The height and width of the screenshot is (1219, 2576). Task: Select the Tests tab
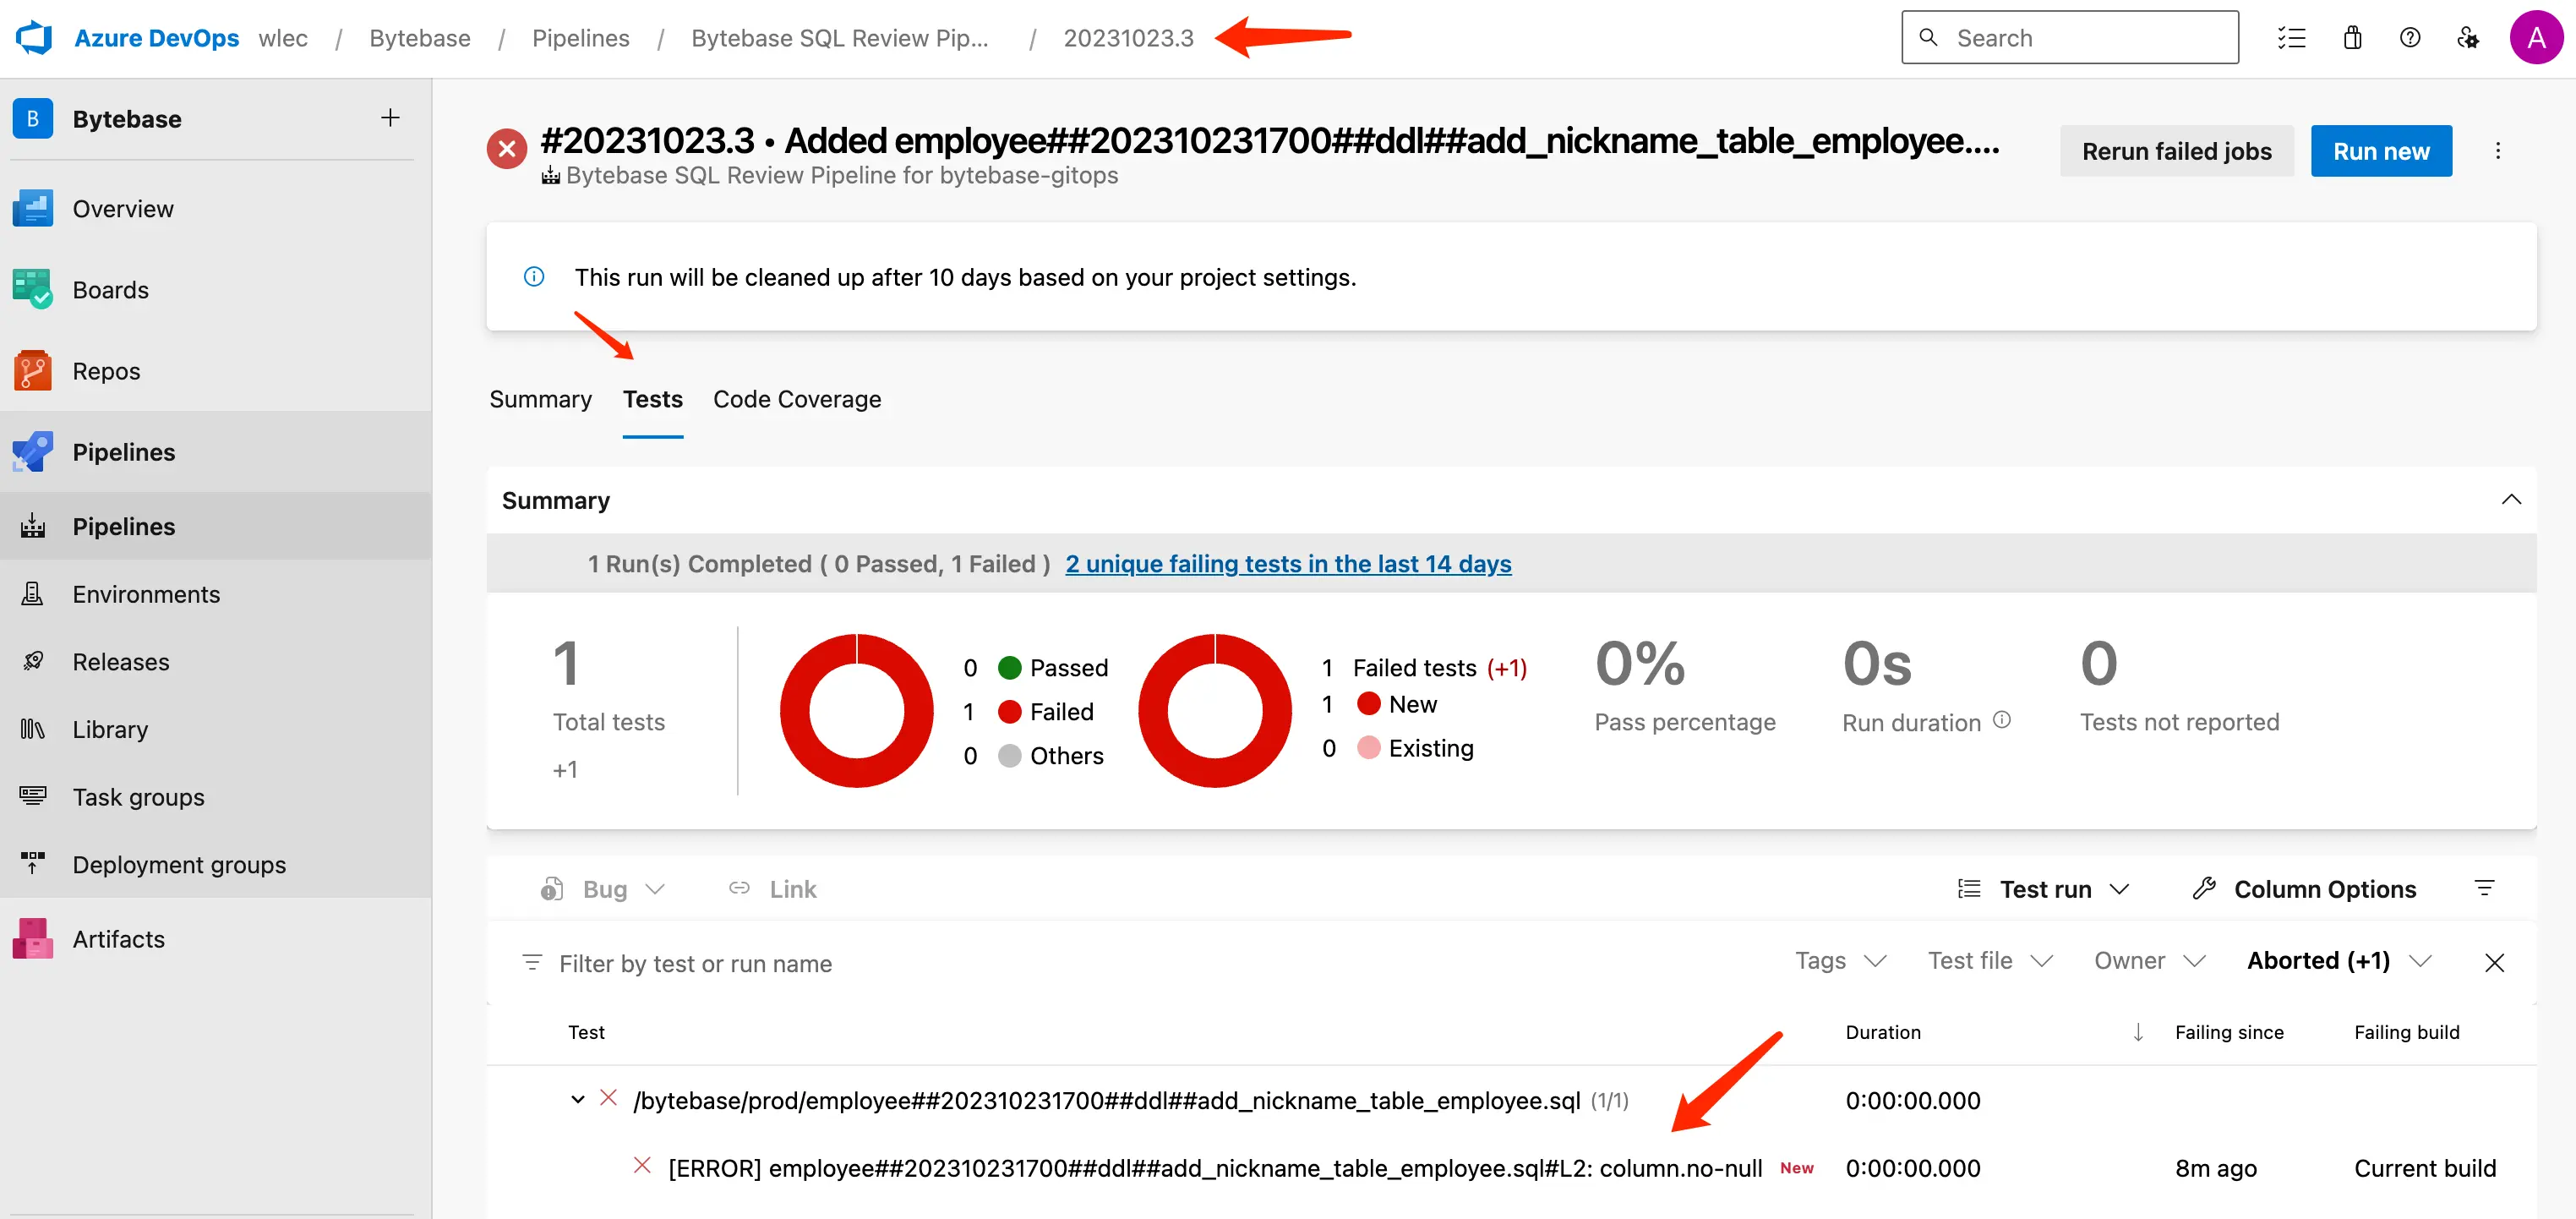click(x=653, y=399)
